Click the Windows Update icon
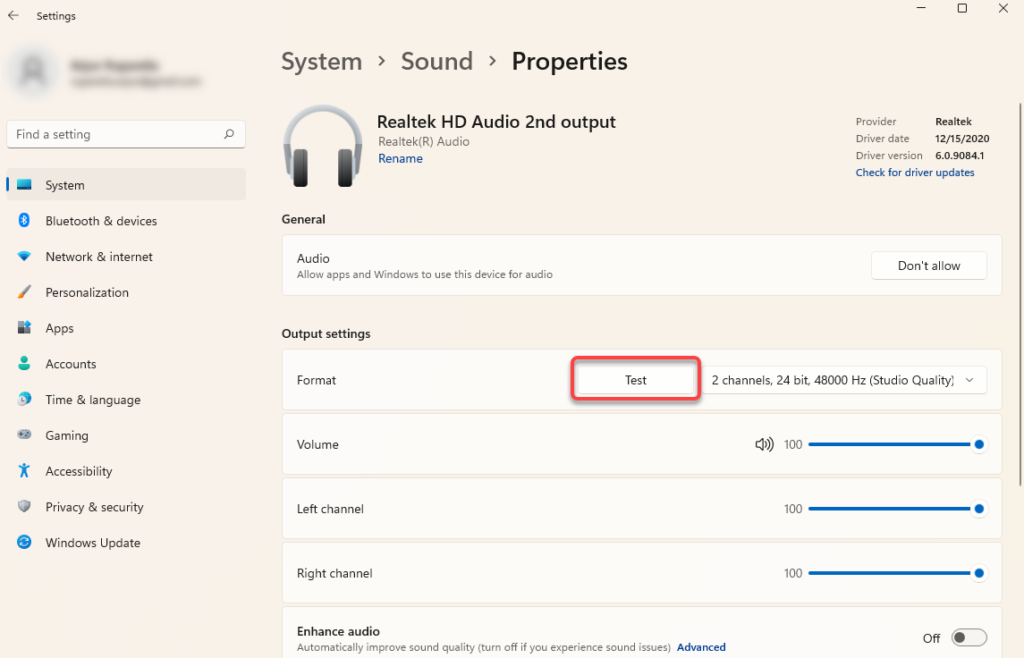Screen dimensions: 1024x658 click(24, 543)
